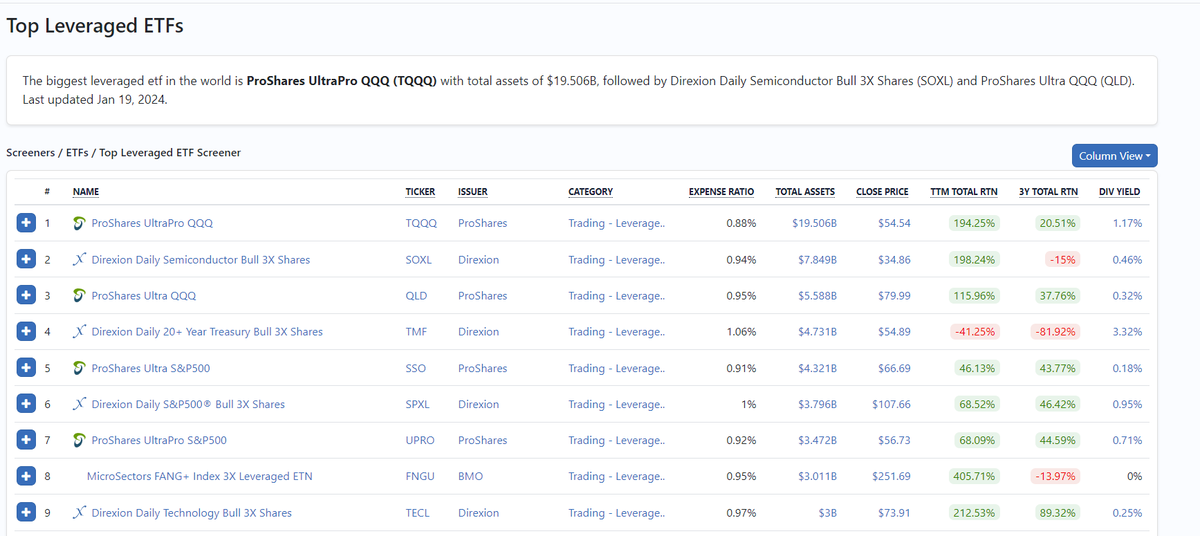Expand row 5 ProShares Ultra S&P500 details

point(26,367)
